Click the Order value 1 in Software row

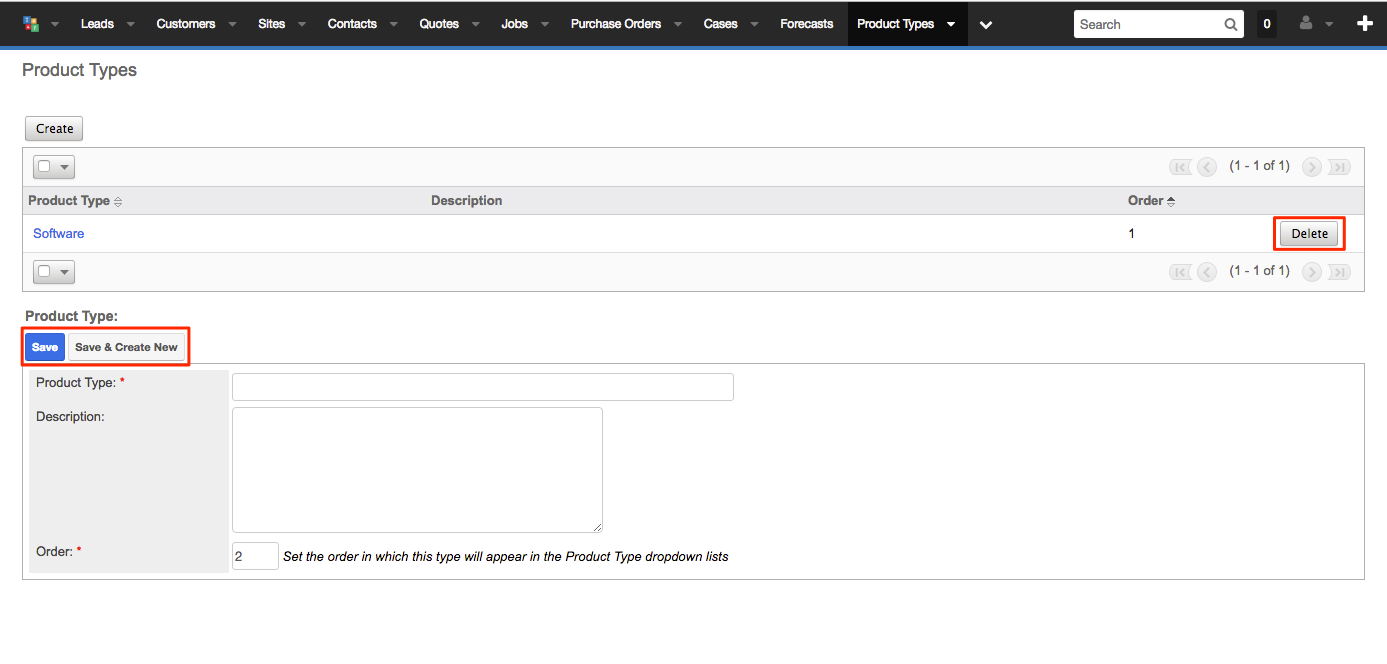(x=1132, y=233)
